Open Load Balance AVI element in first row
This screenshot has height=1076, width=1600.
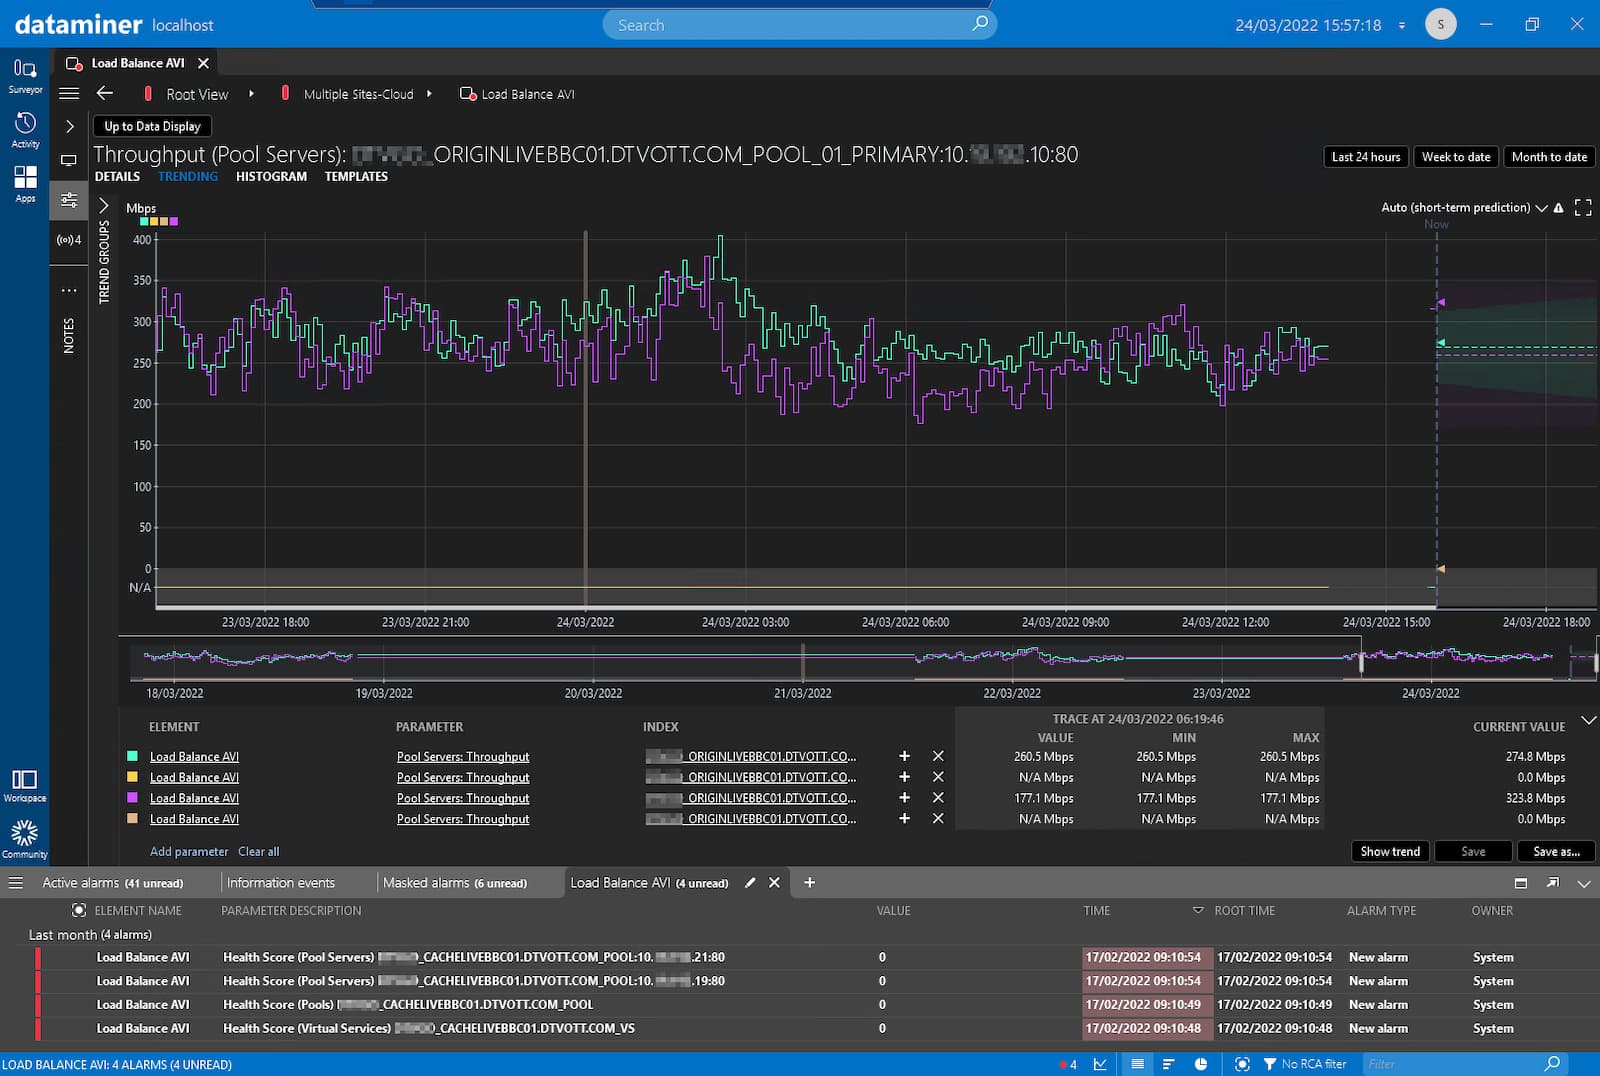tap(194, 757)
